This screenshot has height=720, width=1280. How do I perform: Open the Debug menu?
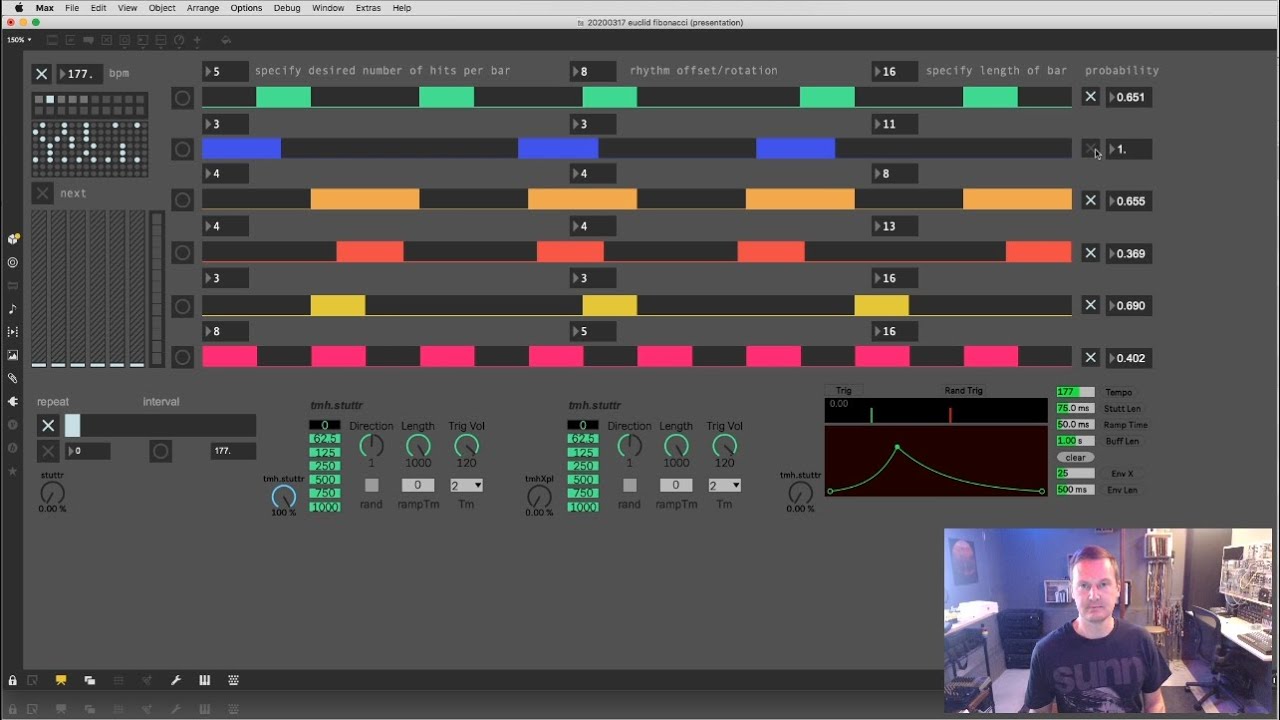click(287, 8)
